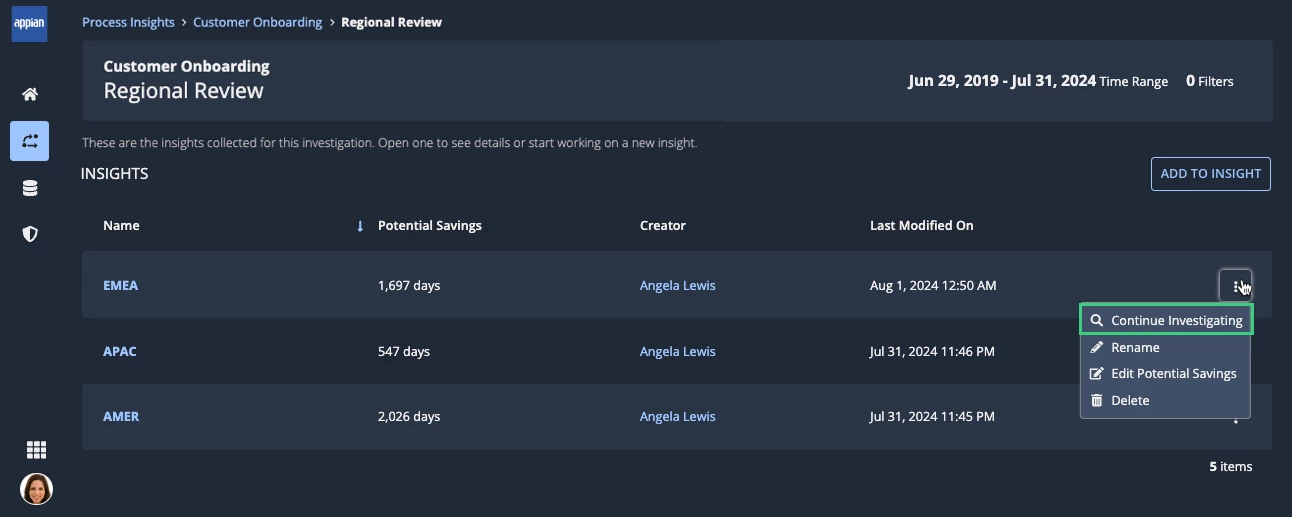Click the user profile avatar
1292x517 pixels.
[36, 489]
